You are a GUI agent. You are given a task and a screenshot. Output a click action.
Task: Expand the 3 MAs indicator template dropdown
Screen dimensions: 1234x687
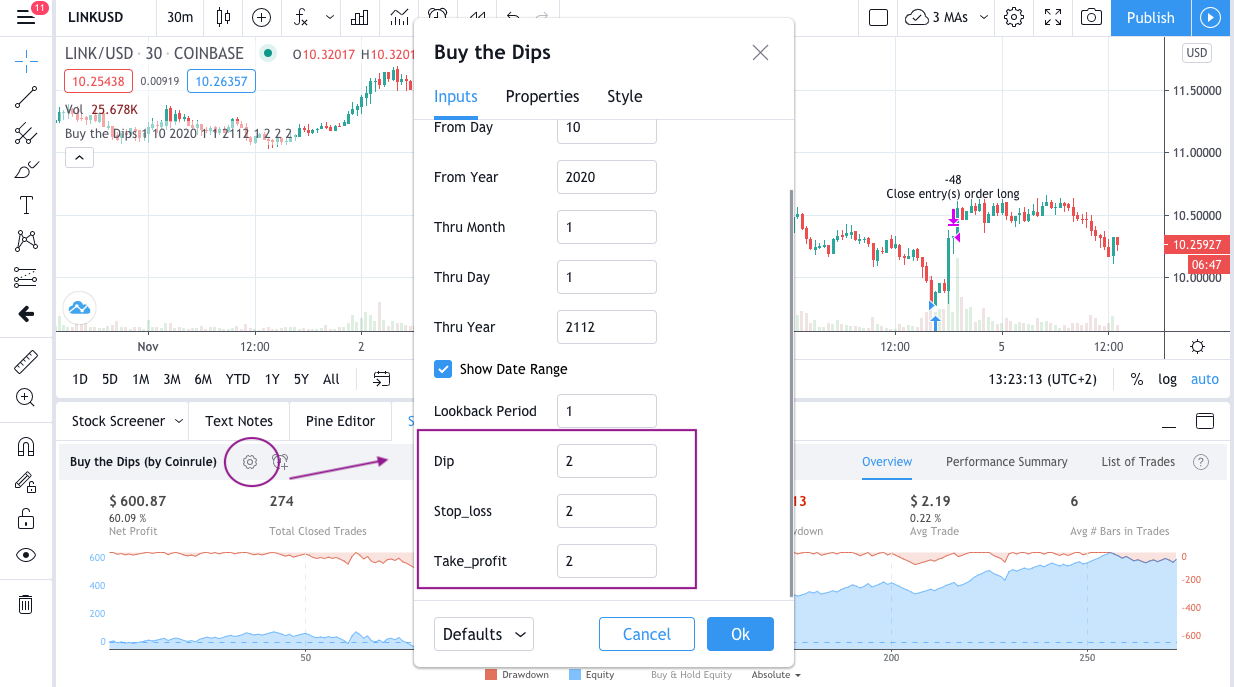982,17
